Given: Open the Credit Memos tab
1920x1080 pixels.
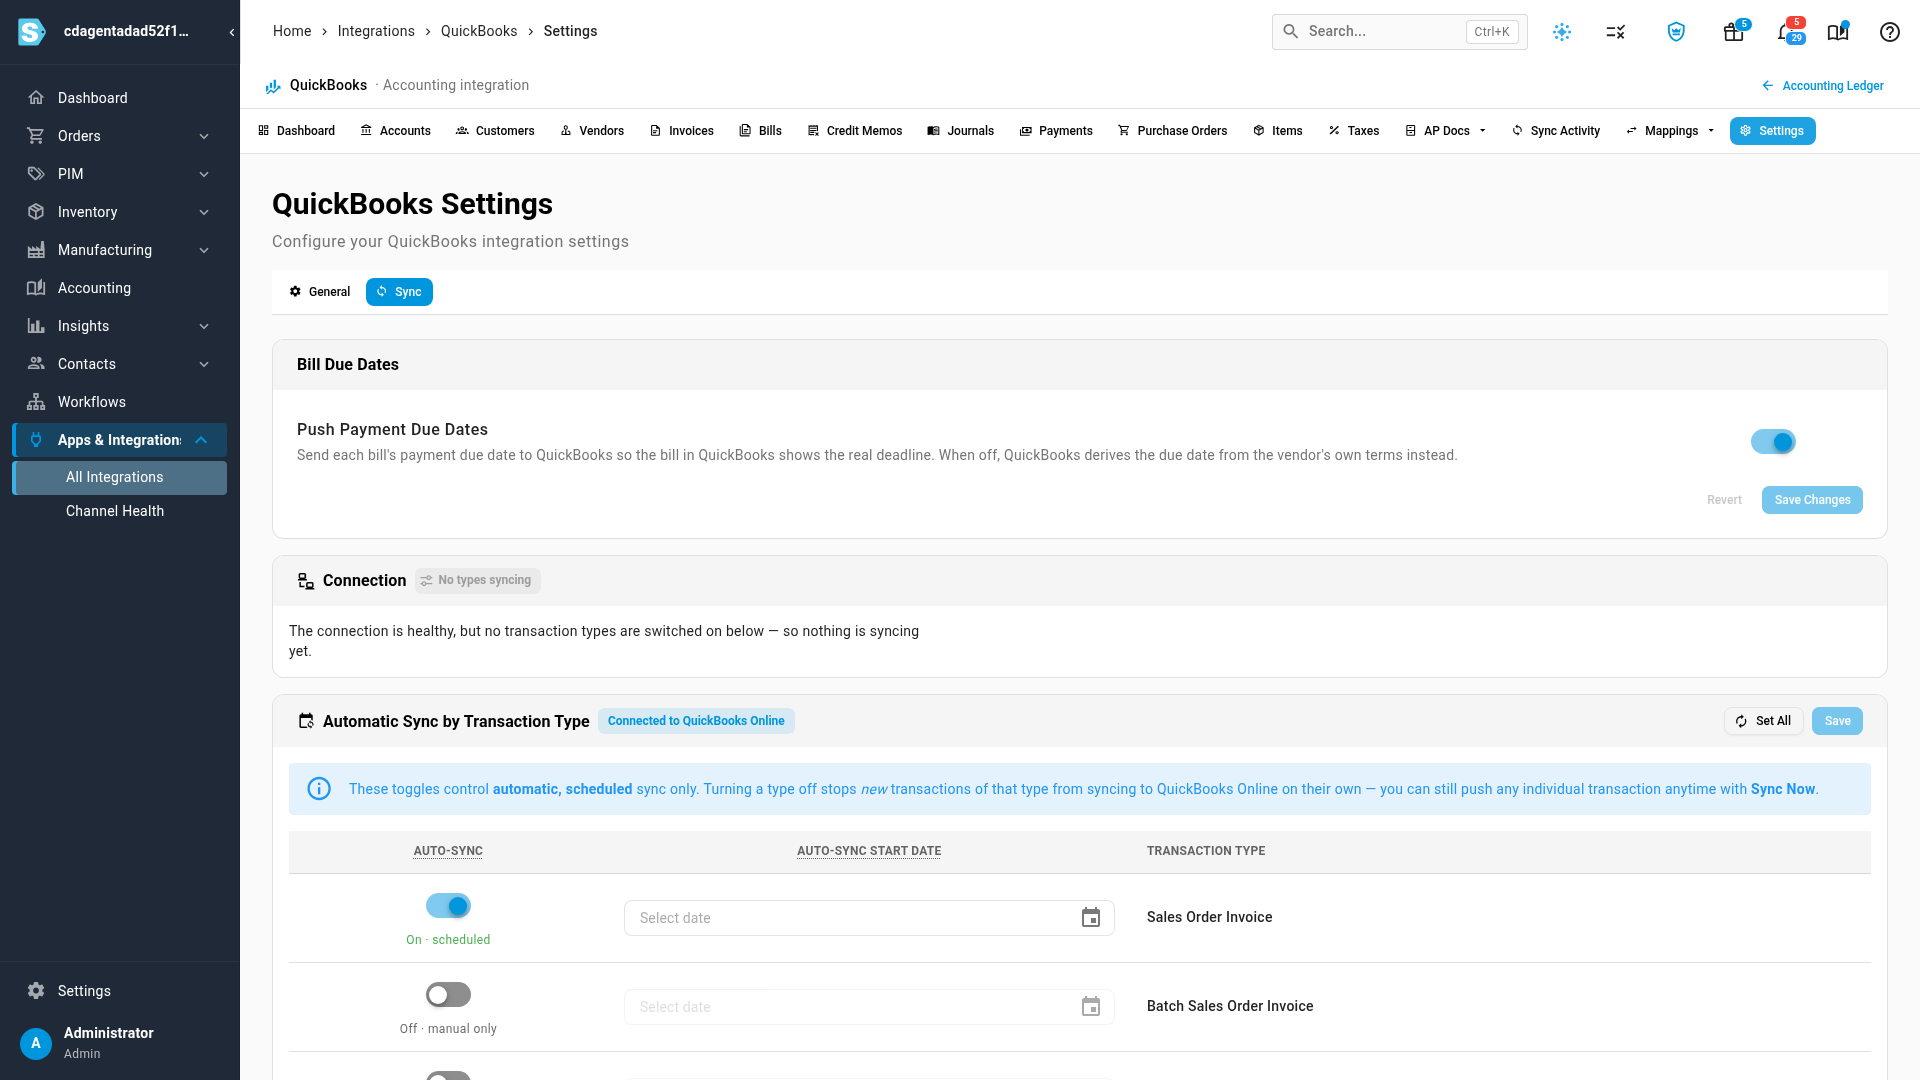Looking at the screenshot, I should [x=855, y=131].
